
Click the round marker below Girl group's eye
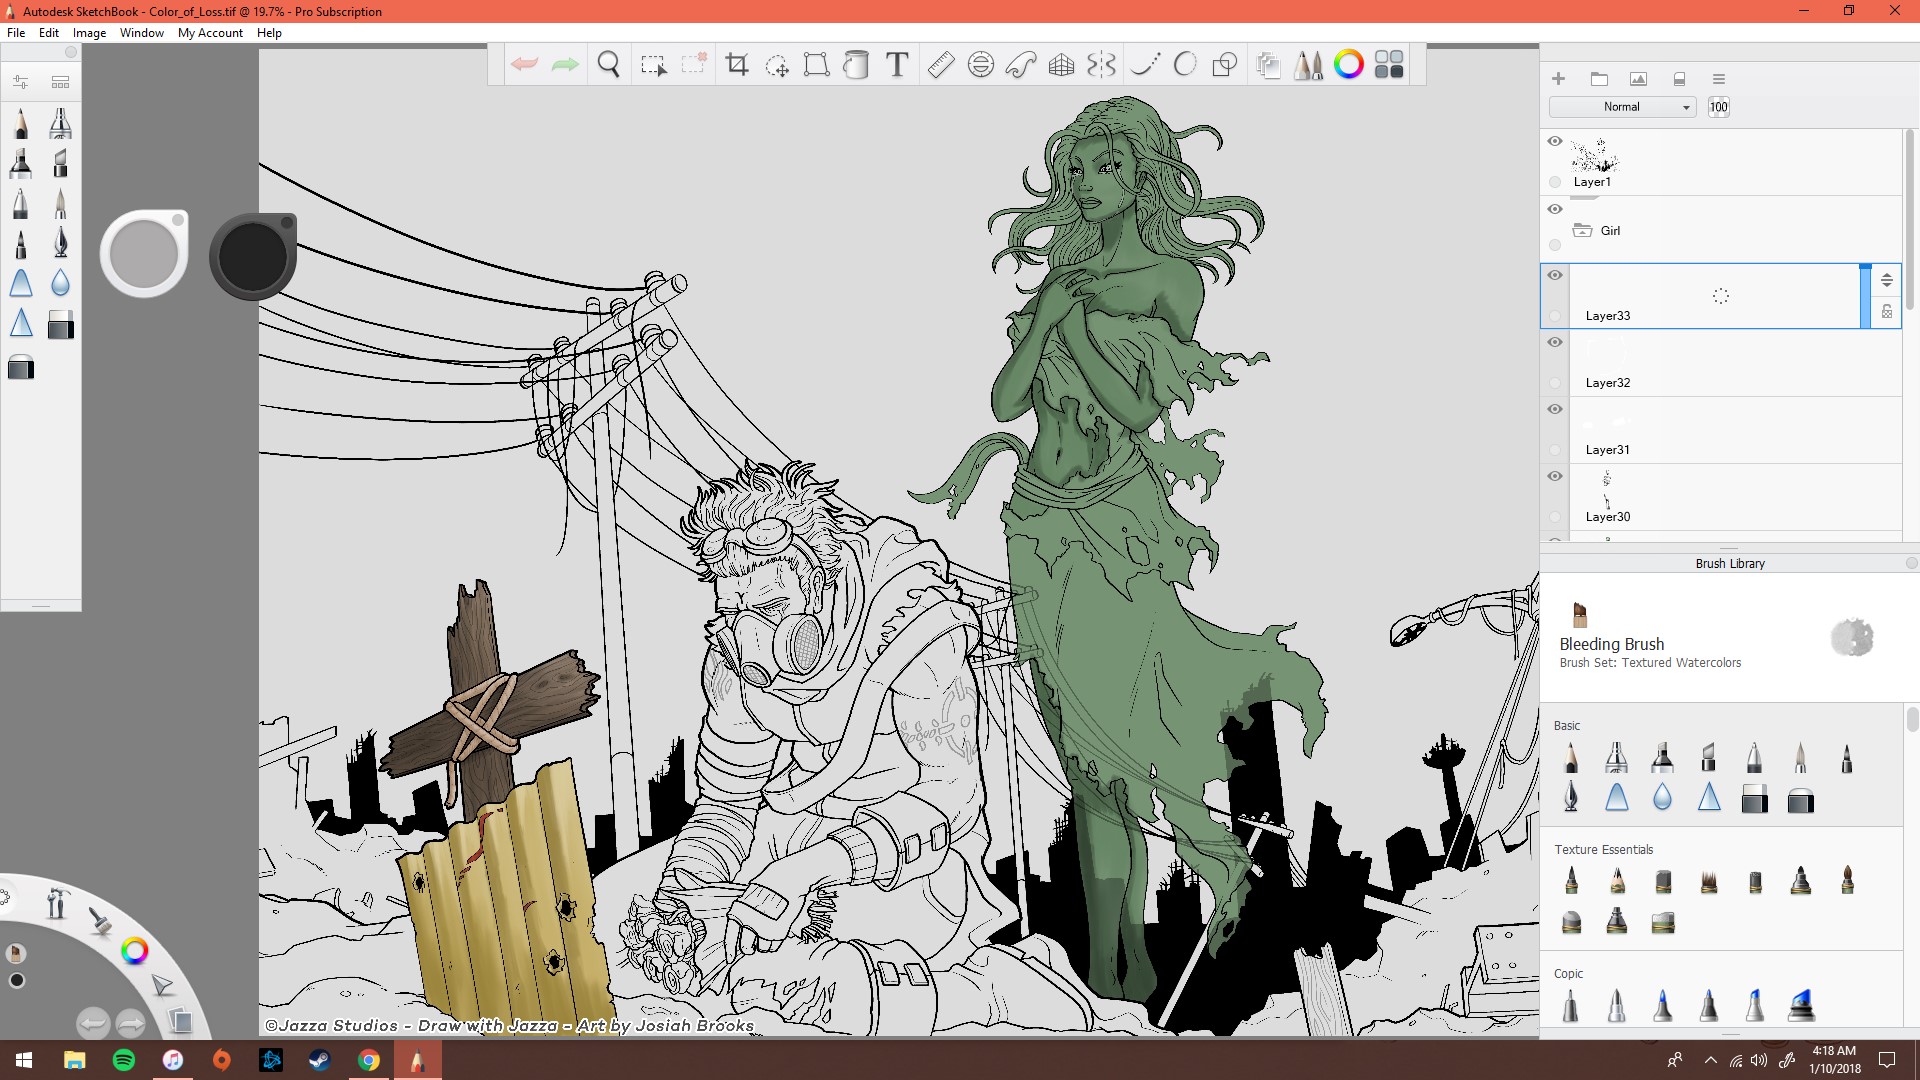click(1555, 245)
